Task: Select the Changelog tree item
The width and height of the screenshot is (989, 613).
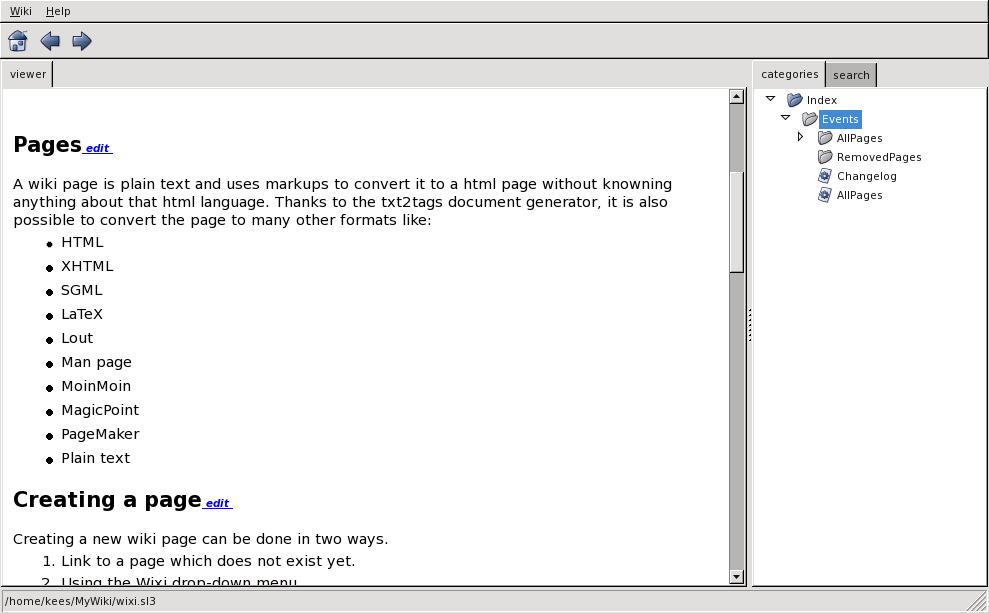Action: (x=866, y=176)
